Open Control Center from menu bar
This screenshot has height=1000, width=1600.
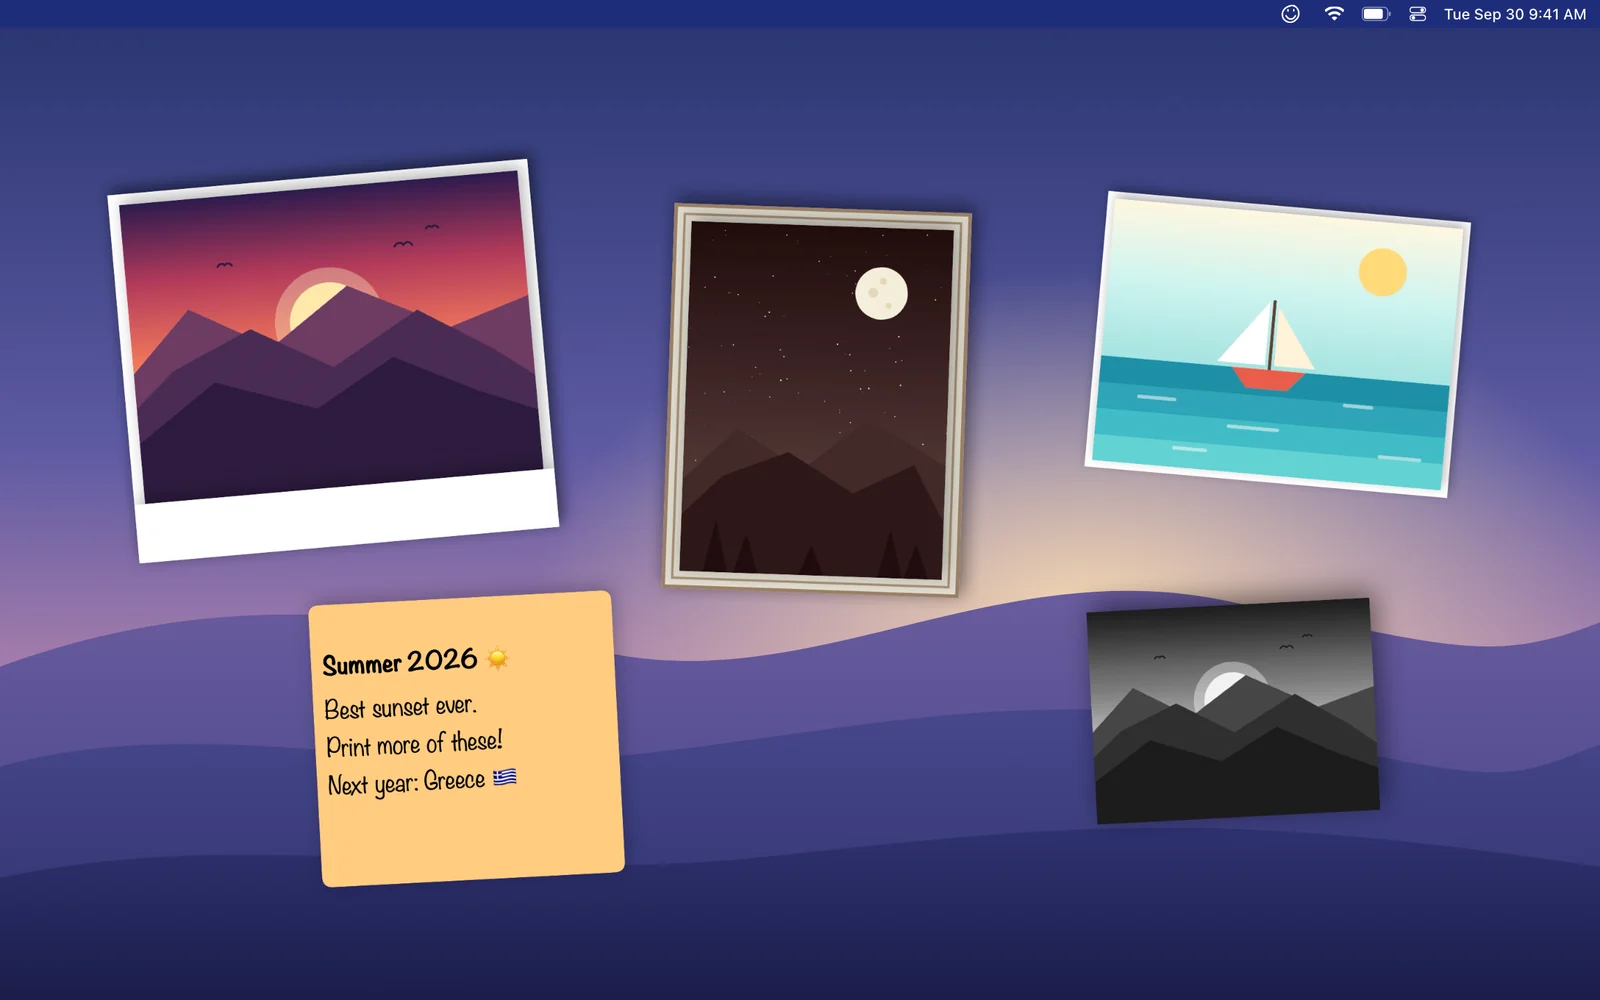click(x=1417, y=14)
